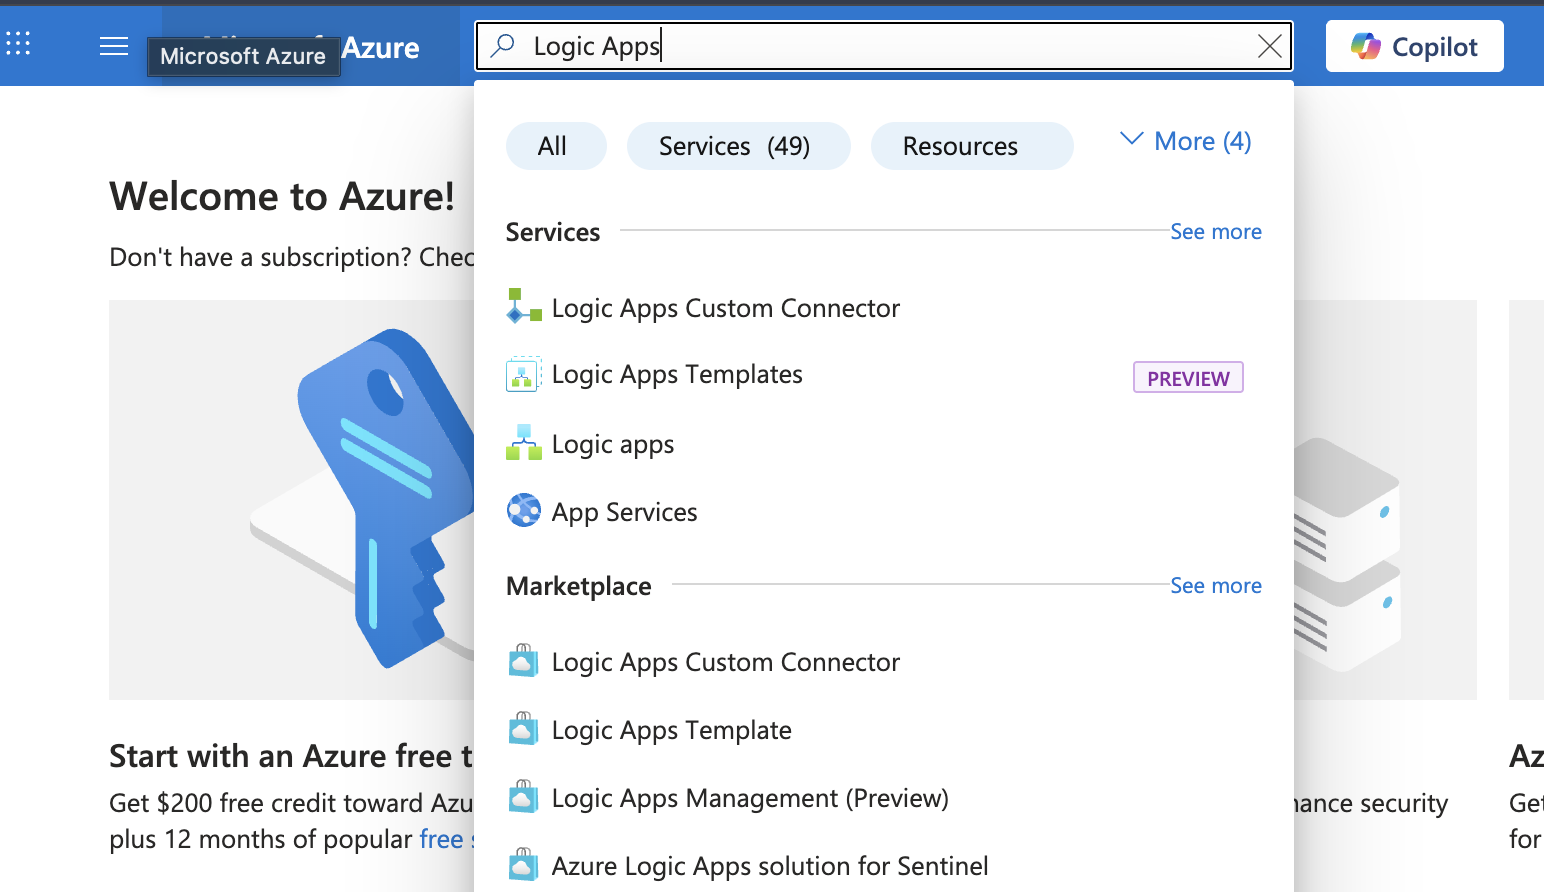The width and height of the screenshot is (1544, 892).
Task: Clear the Logic Apps search query
Action: point(1269,46)
